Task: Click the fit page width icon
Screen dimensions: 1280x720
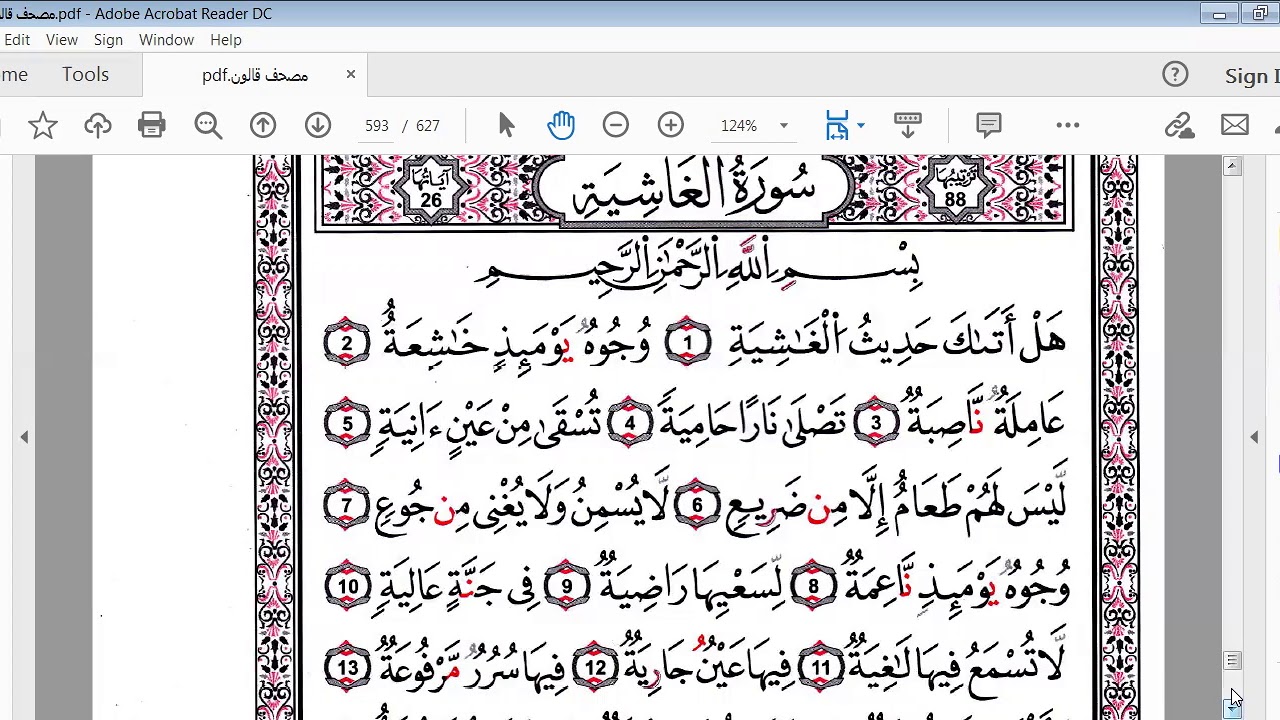Action: pyautogui.click(x=837, y=125)
